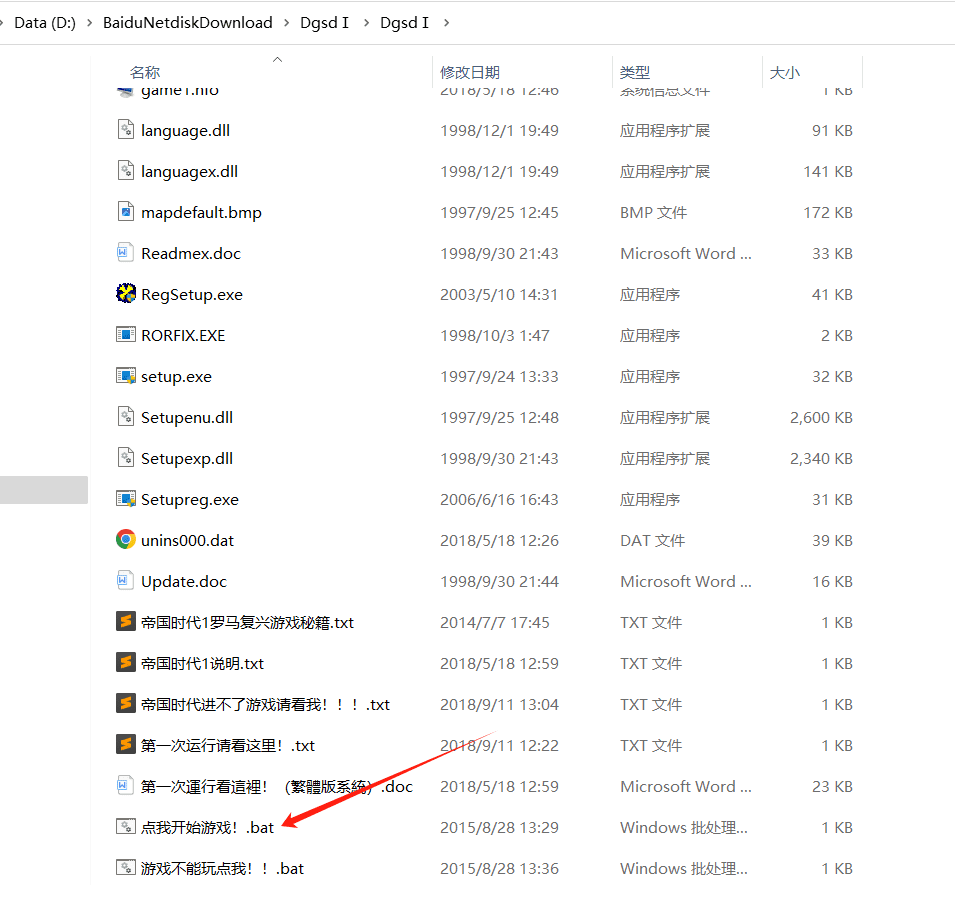Open the dropdown chevron after BaiduNetdiskDownload
The image size is (955, 900).
point(286,22)
